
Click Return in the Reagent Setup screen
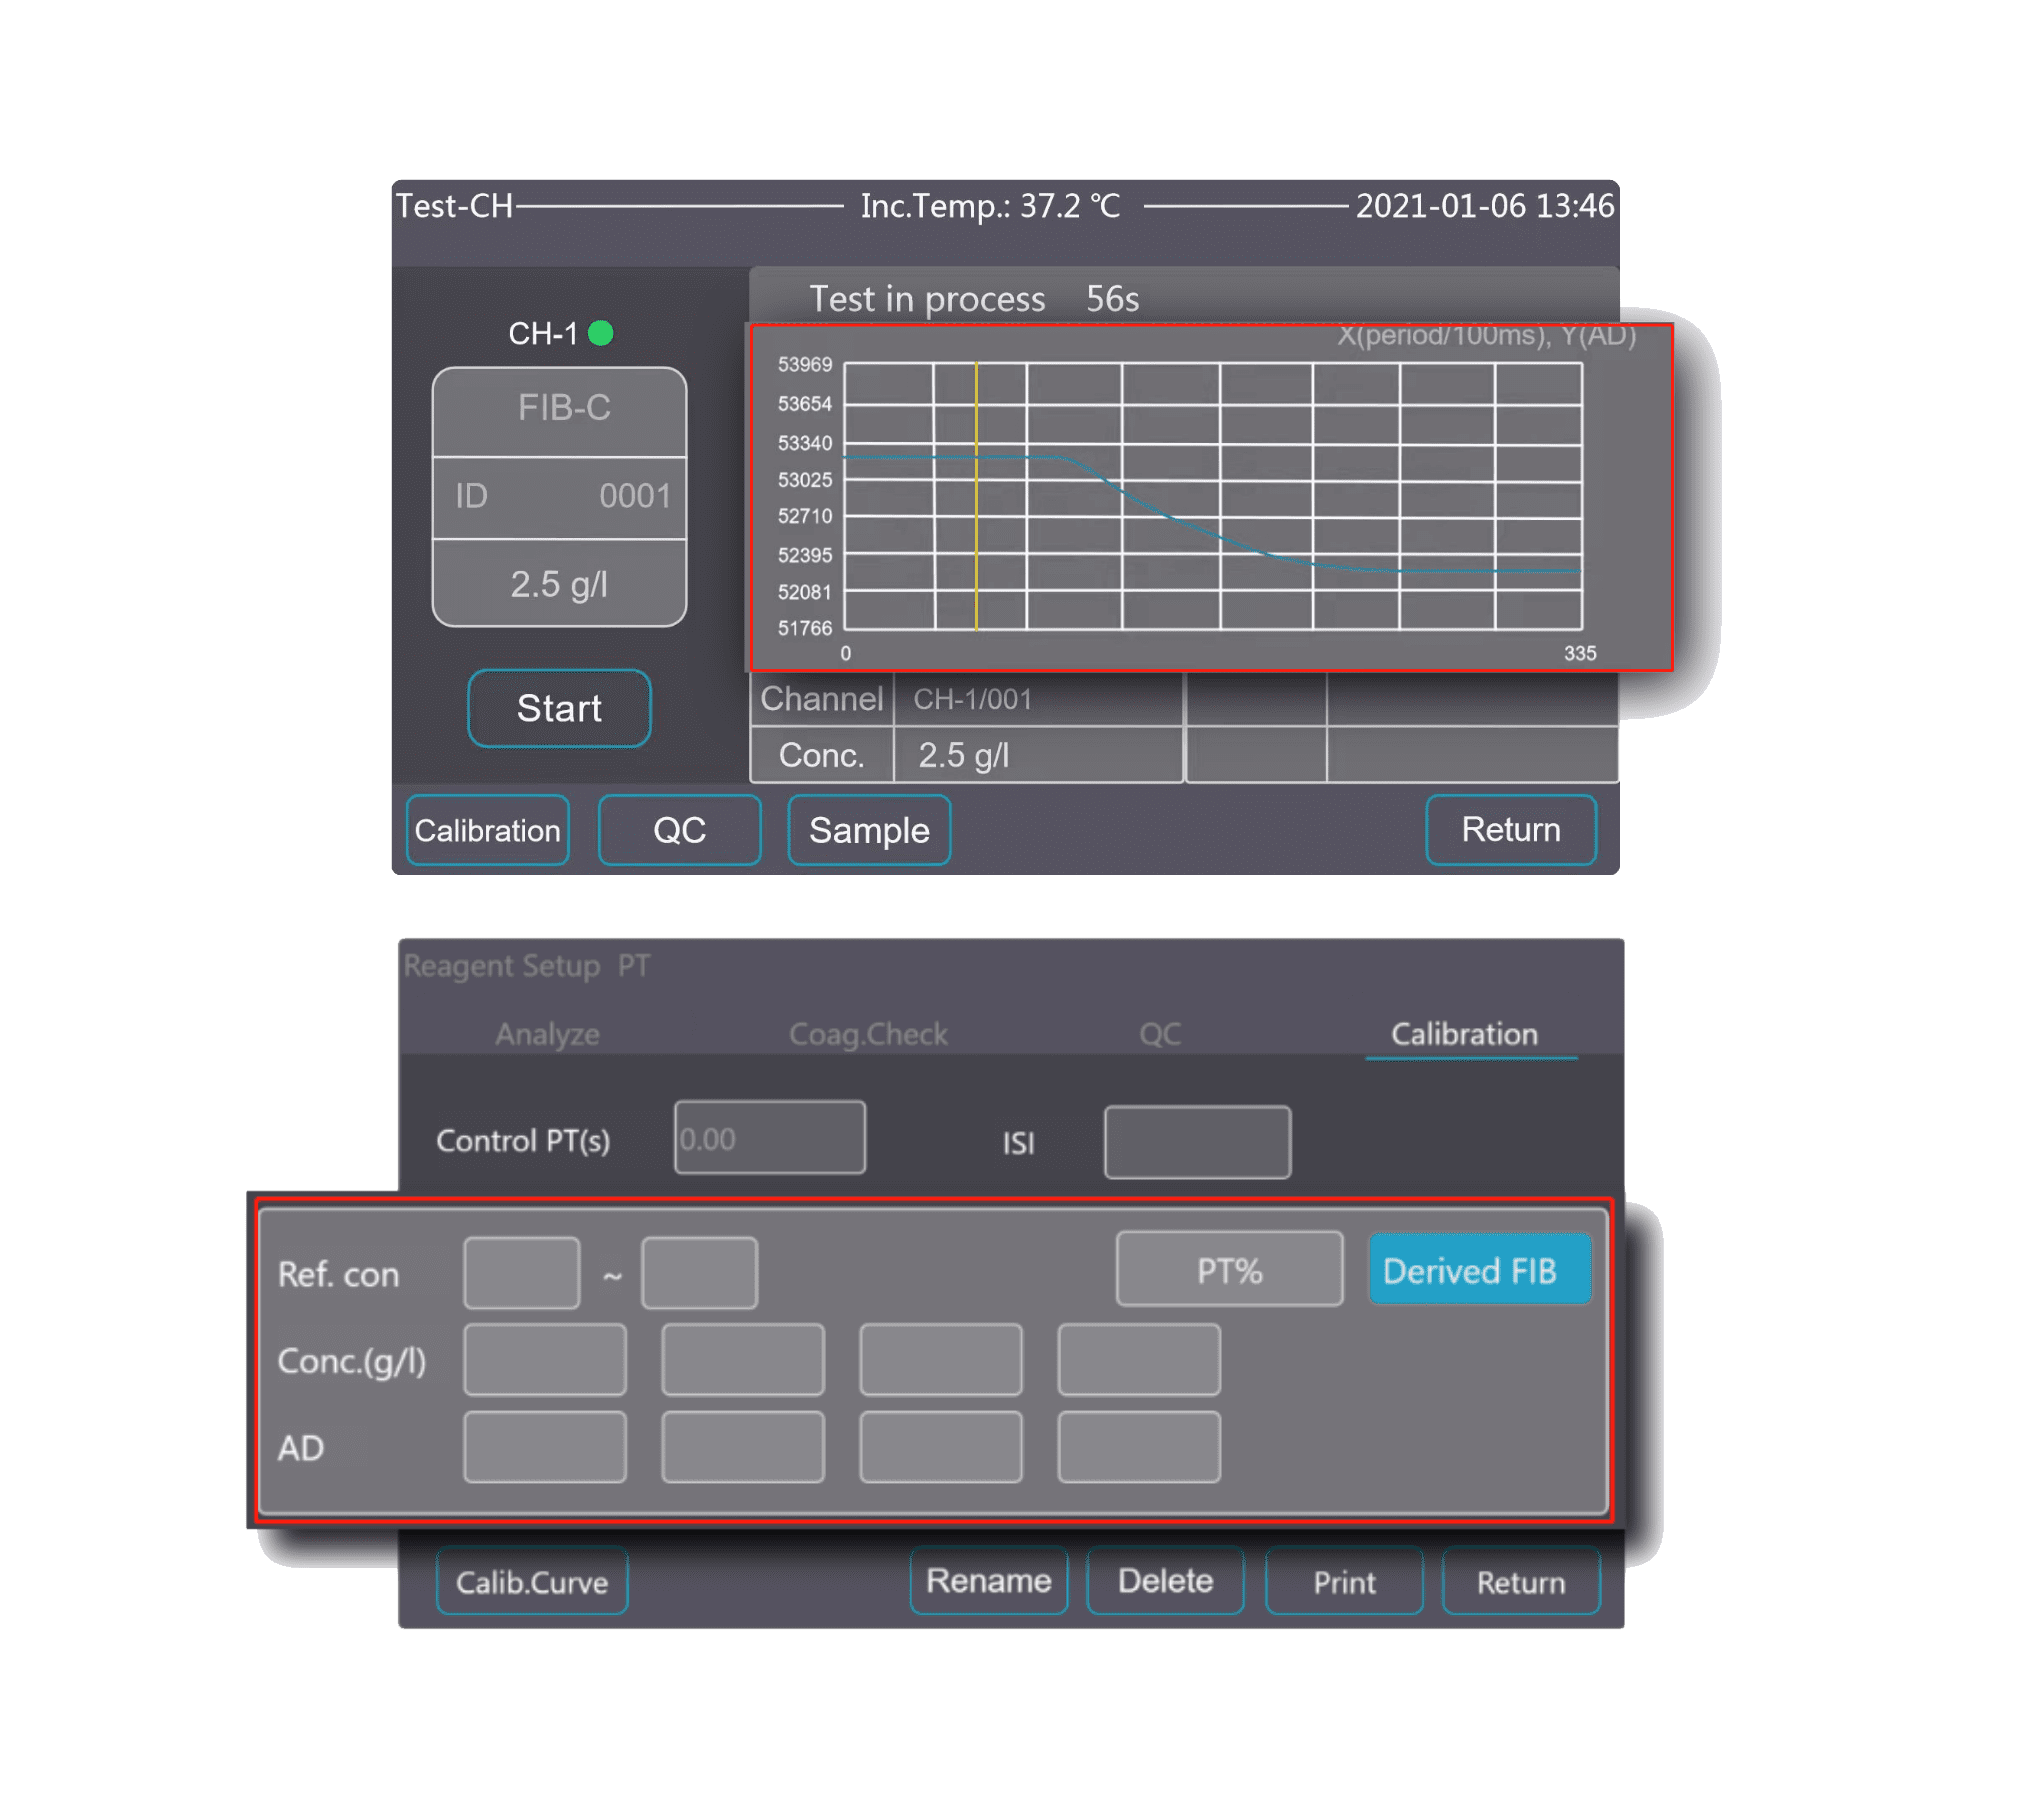(1521, 1582)
